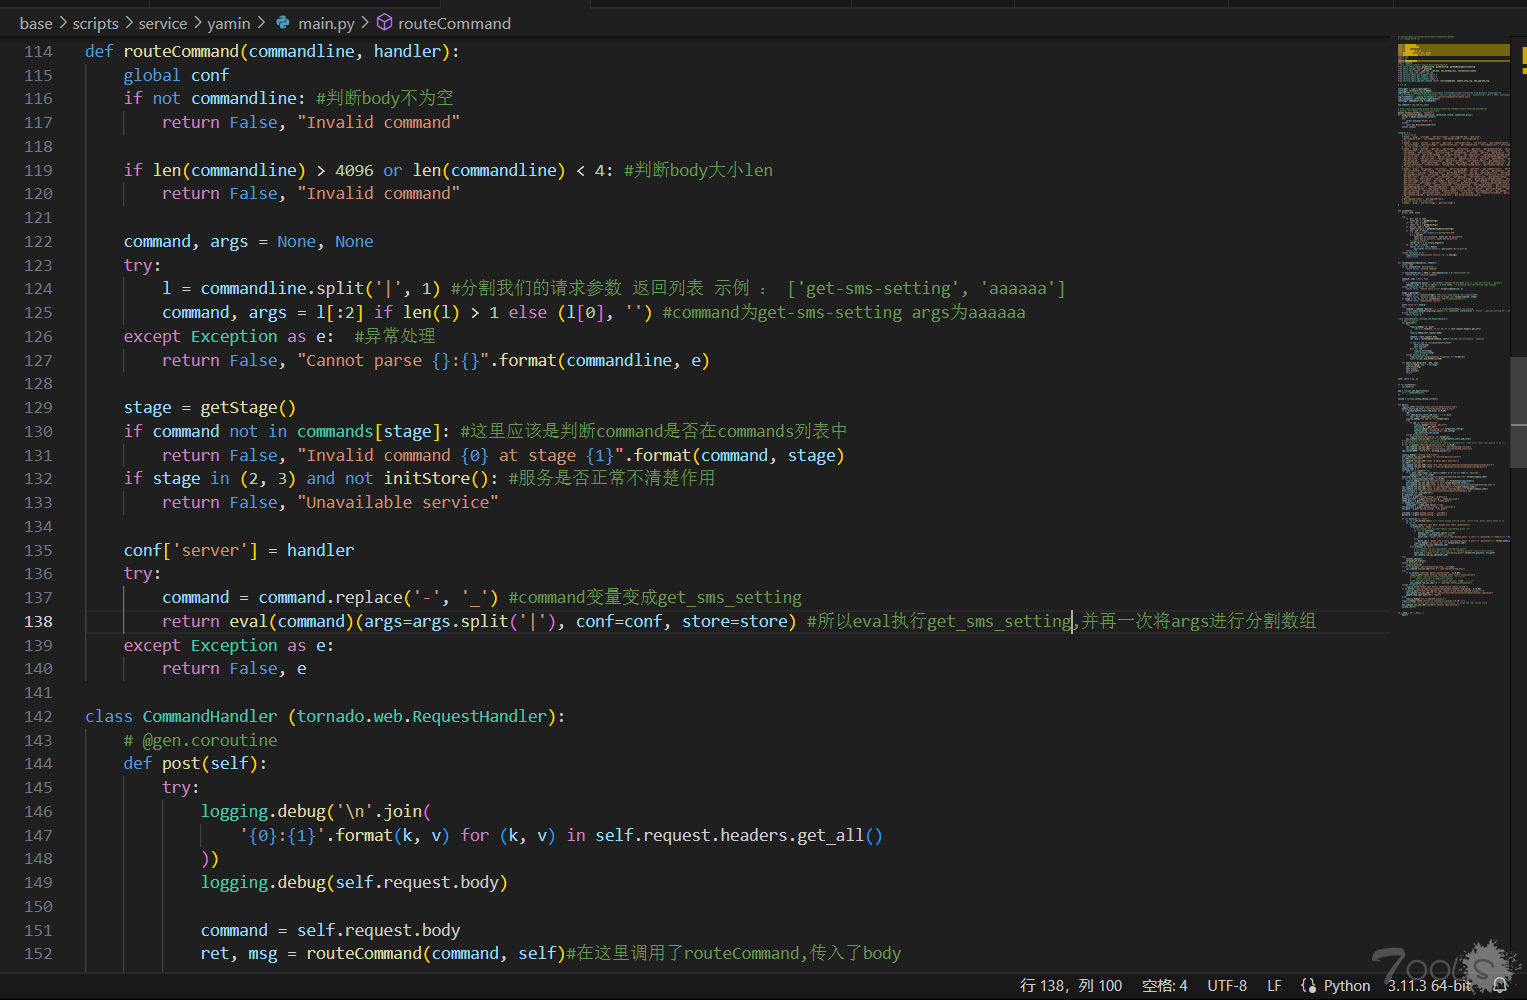Viewport: 1527px width, 1000px height.
Task: Change the LF end-of-line sequence
Action: pyautogui.click(x=1274, y=985)
